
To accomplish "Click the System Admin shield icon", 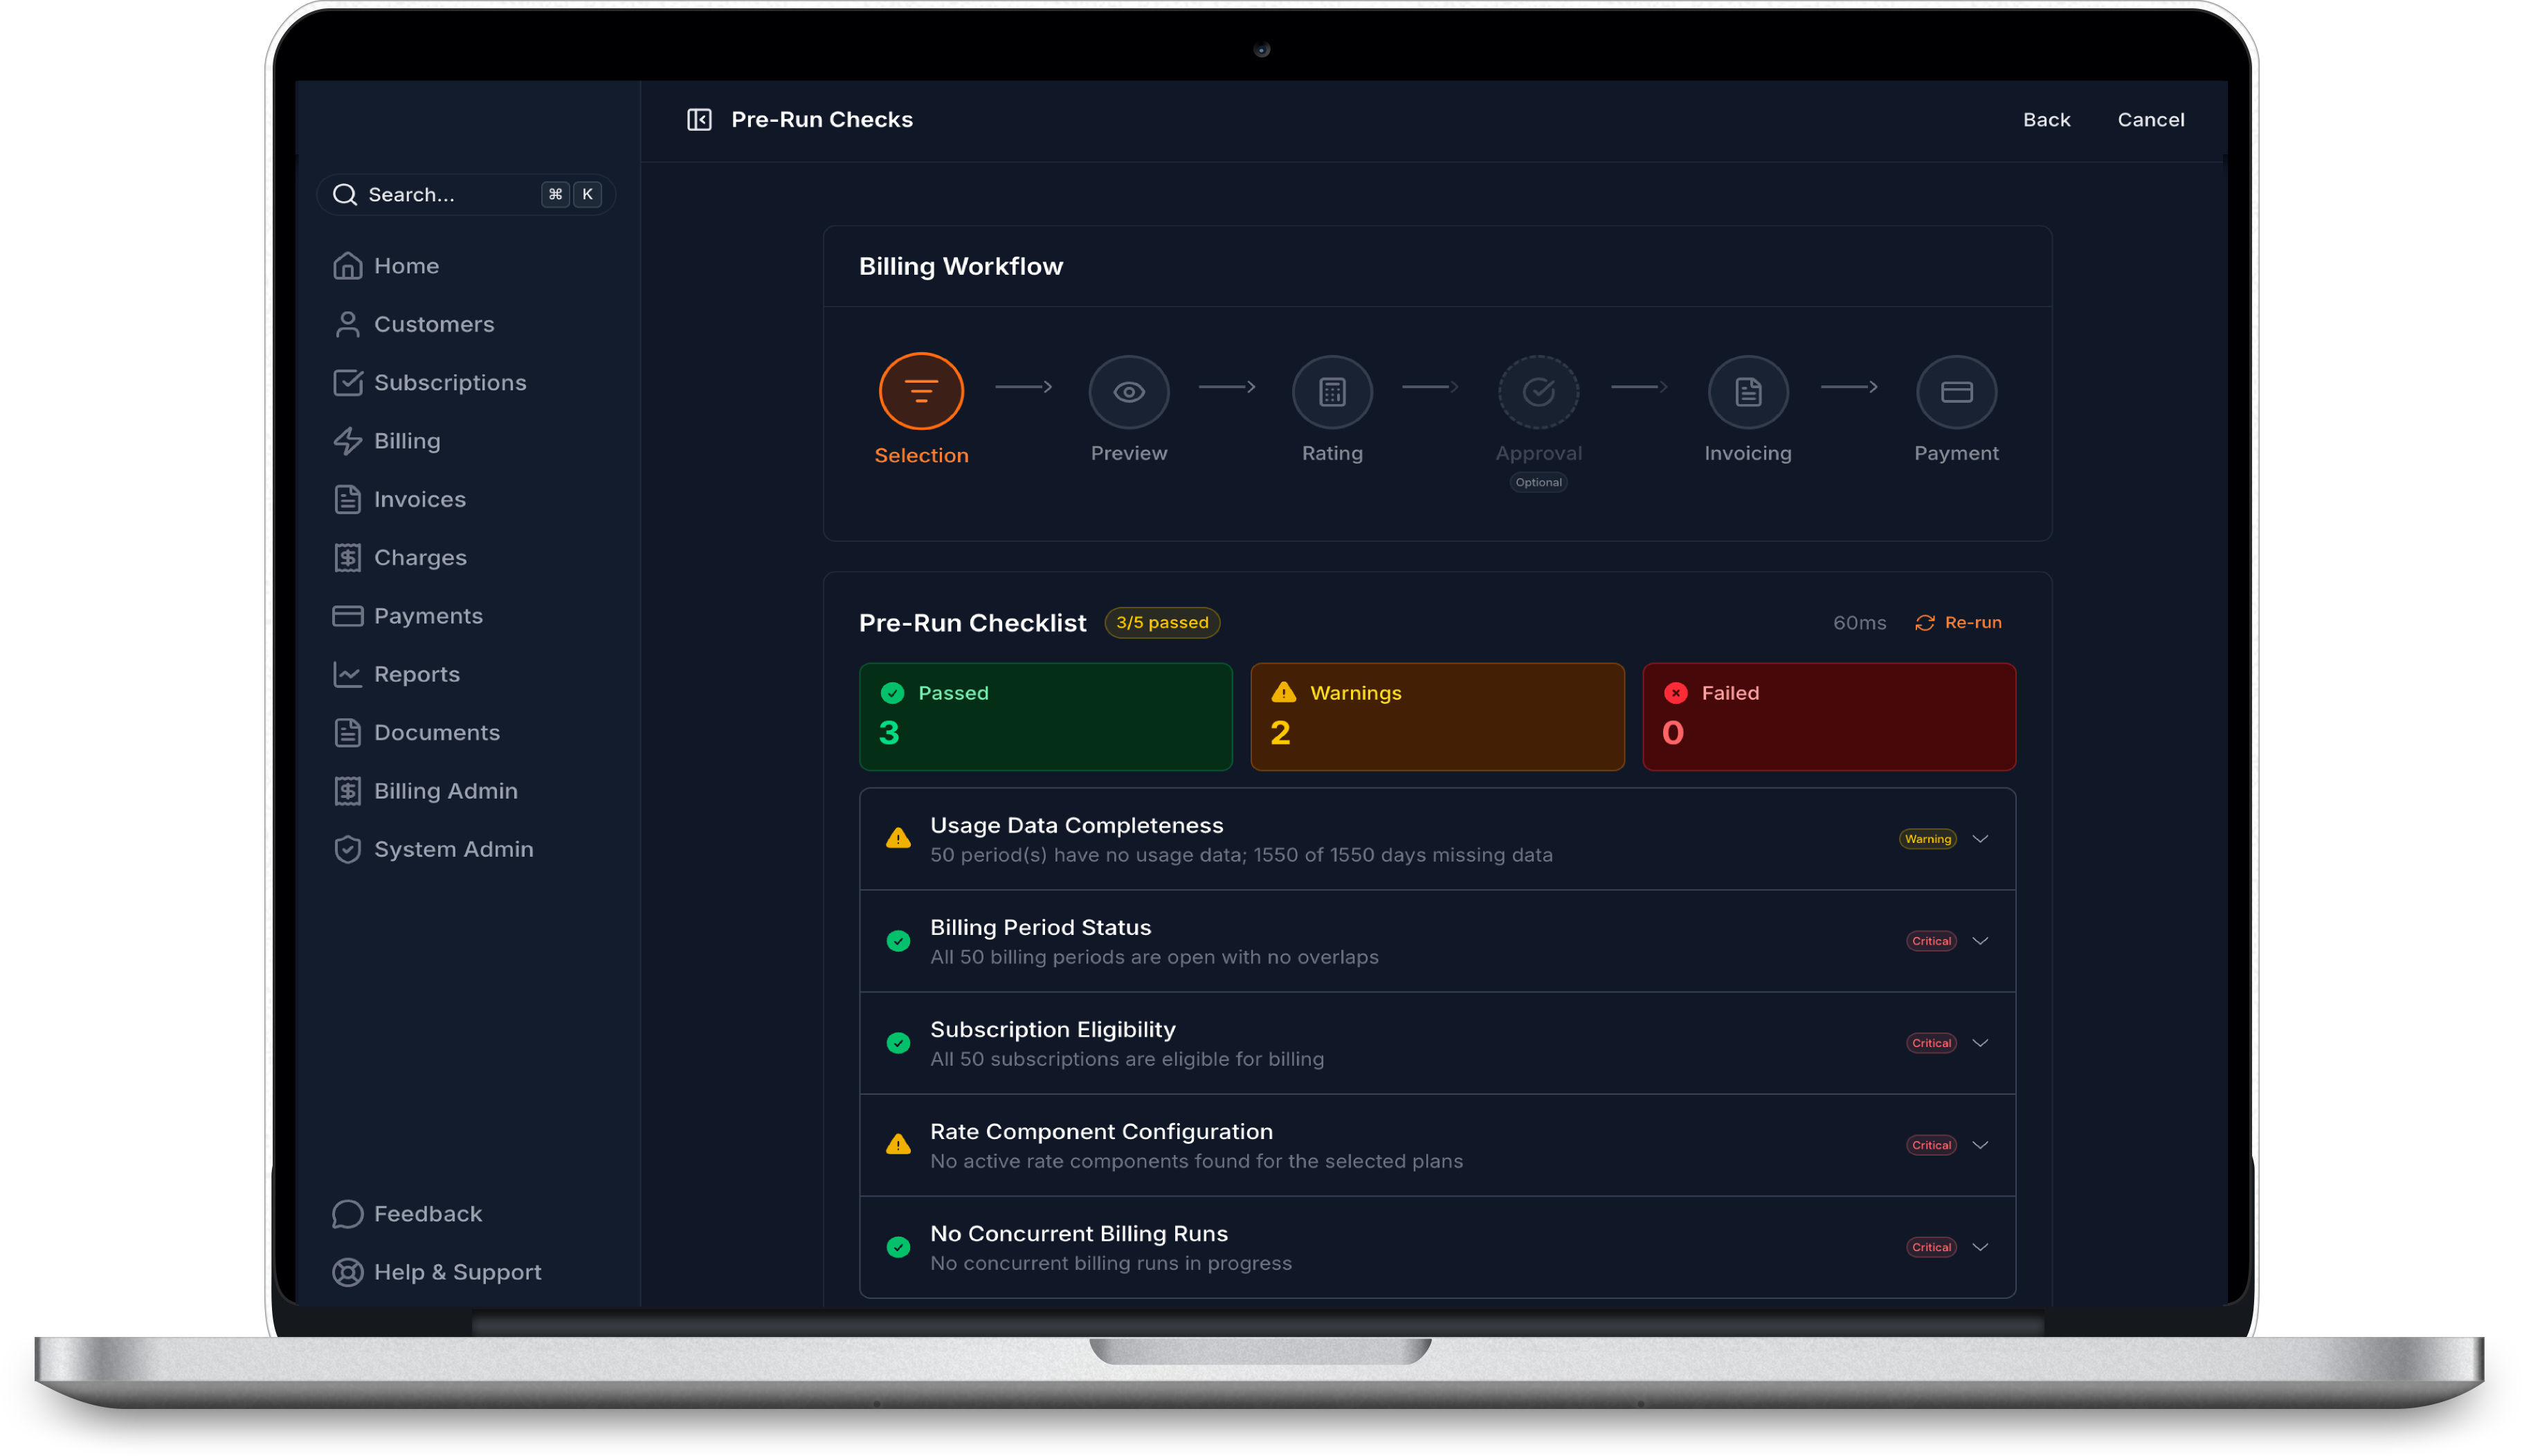I will tap(347, 848).
